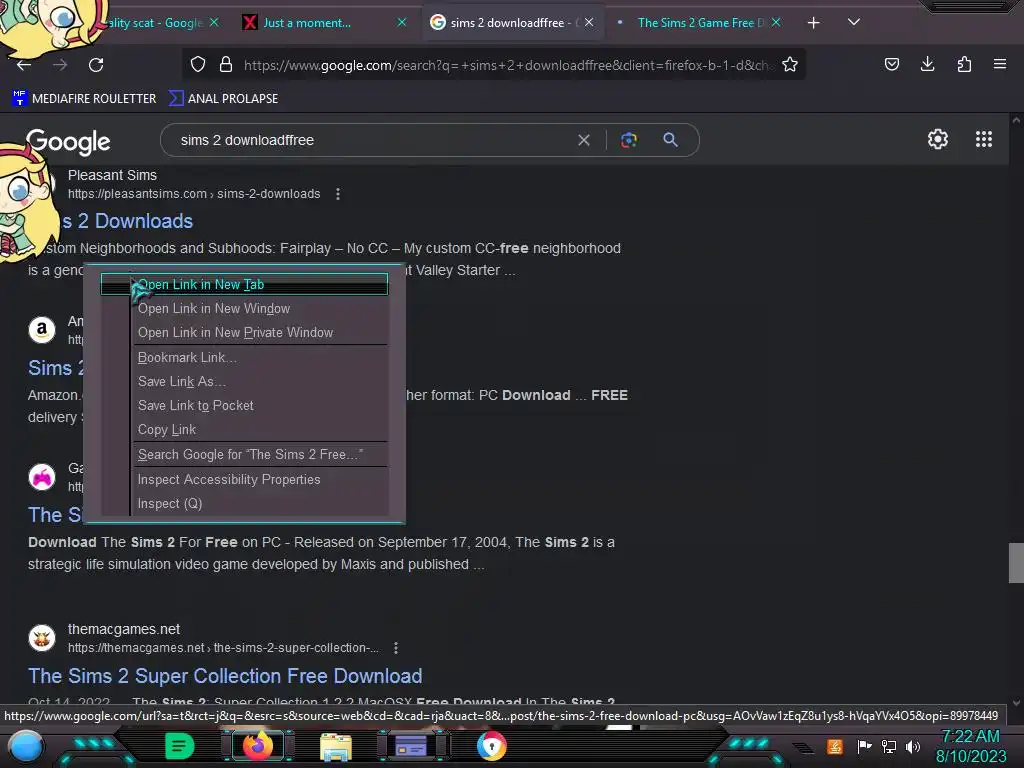Open Chrome-style browser on taskbar
Screen dimensions: 1024x768
click(492, 746)
